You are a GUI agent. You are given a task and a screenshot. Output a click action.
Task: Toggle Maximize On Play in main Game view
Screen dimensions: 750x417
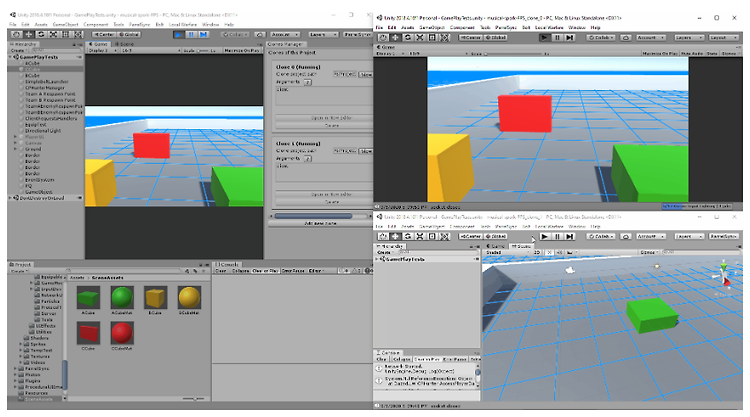pos(242,50)
